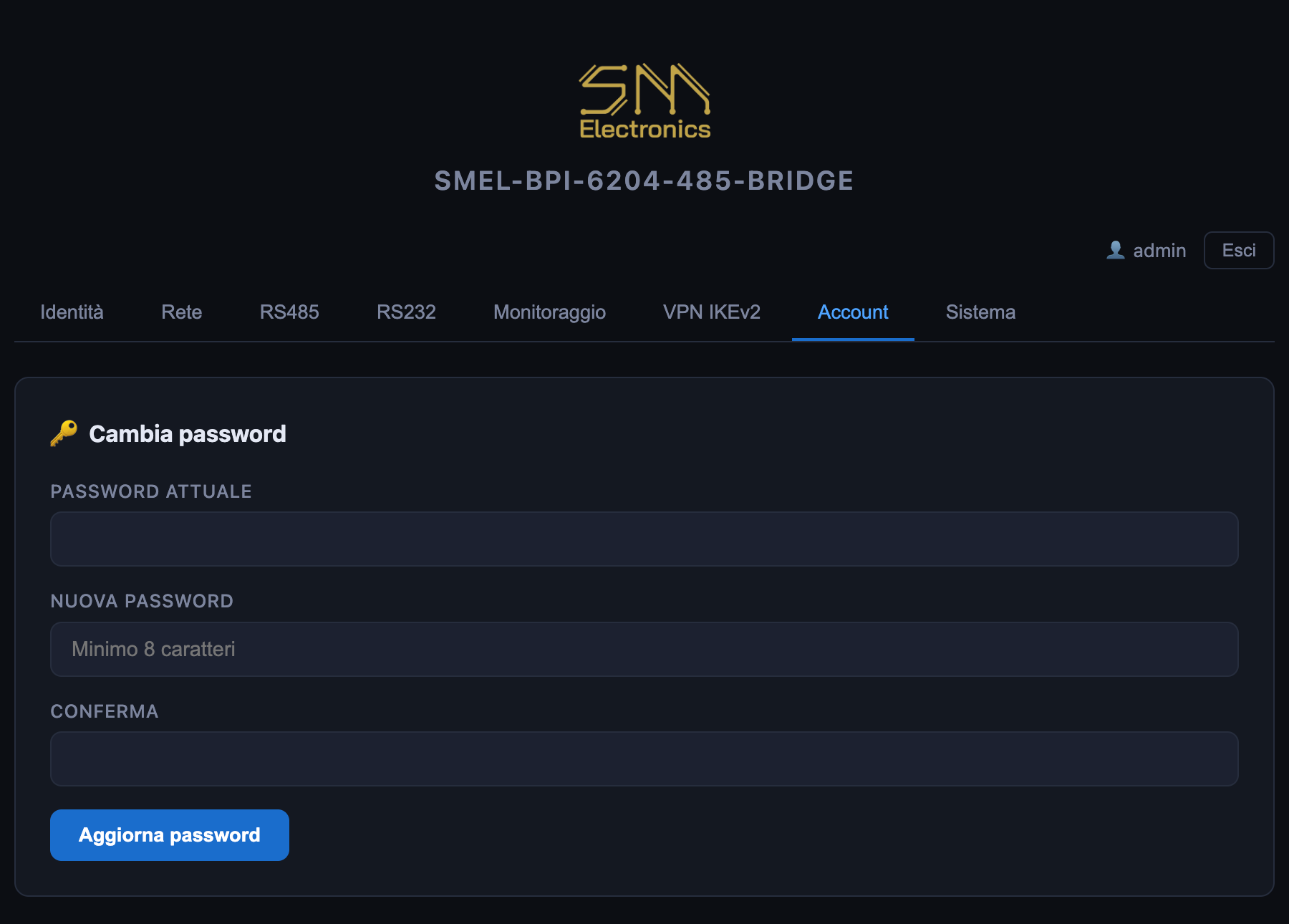Image resolution: width=1289 pixels, height=924 pixels.
Task: Submit with the Aggiorna password button
Action: click(169, 835)
